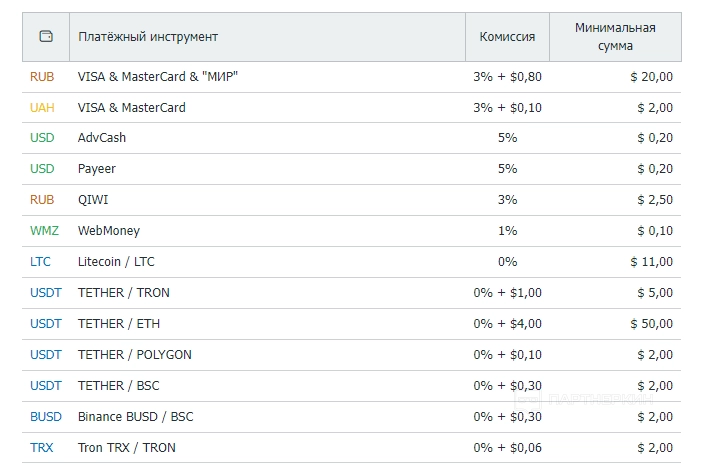Click the 'Минимальная сумма' column header
The width and height of the screenshot is (704, 469).
point(615,37)
